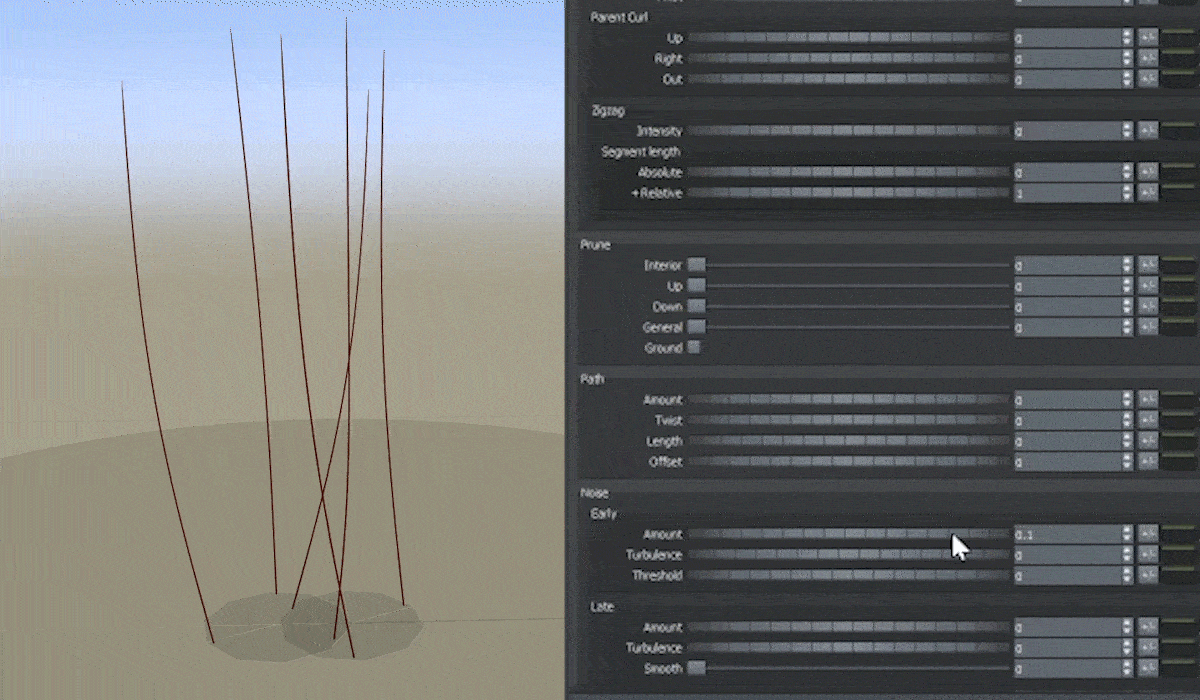Viewport: 1200px width, 700px height.
Task: Click the Prune Interior slider handle
Action: 697,265
